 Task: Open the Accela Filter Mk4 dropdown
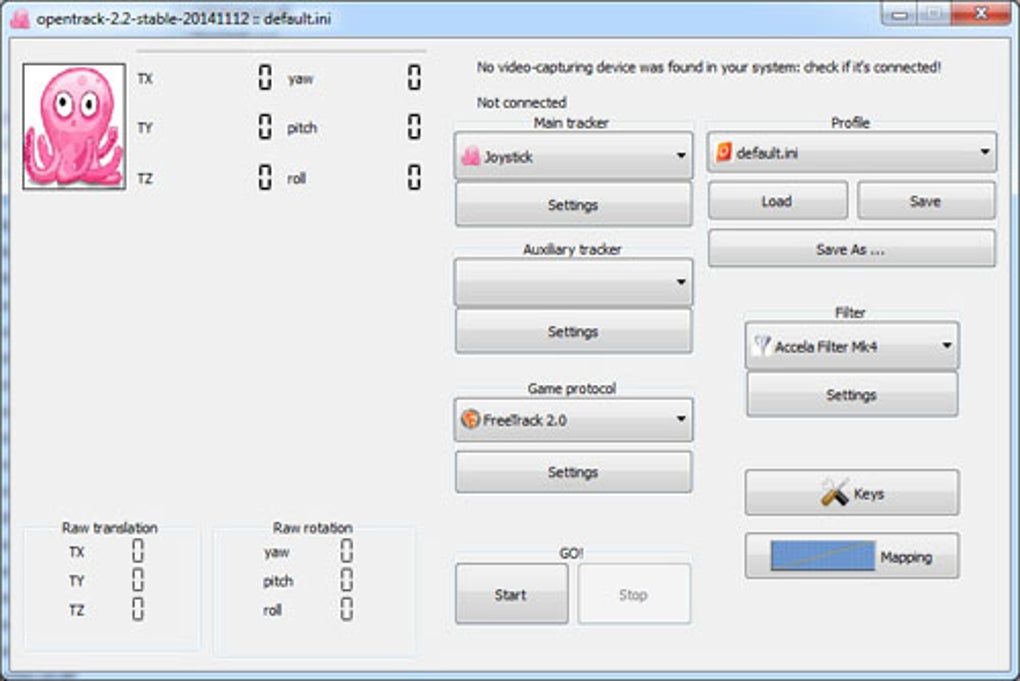tap(852, 346)
